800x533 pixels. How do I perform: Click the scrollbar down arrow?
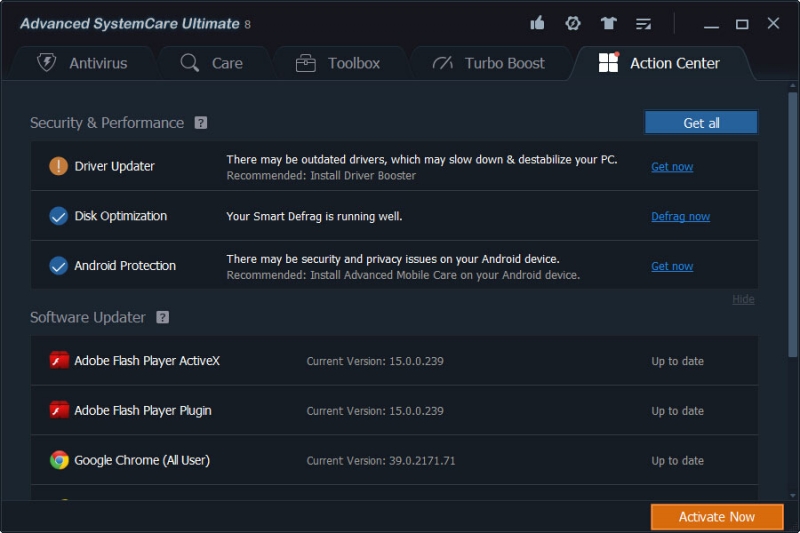click(792, 495)
